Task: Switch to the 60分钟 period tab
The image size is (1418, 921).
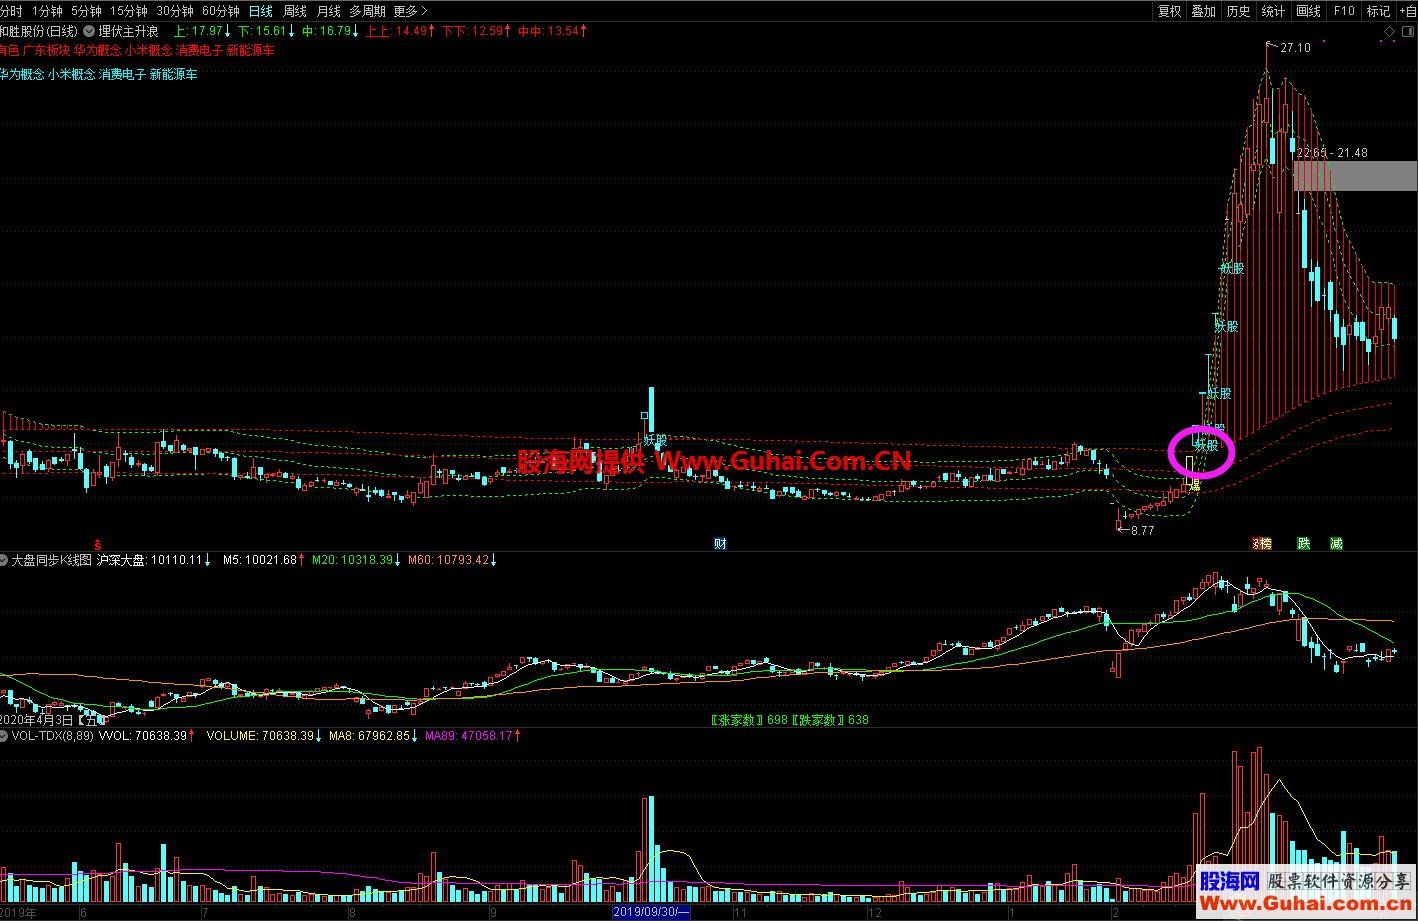Action: coord(220,11)
